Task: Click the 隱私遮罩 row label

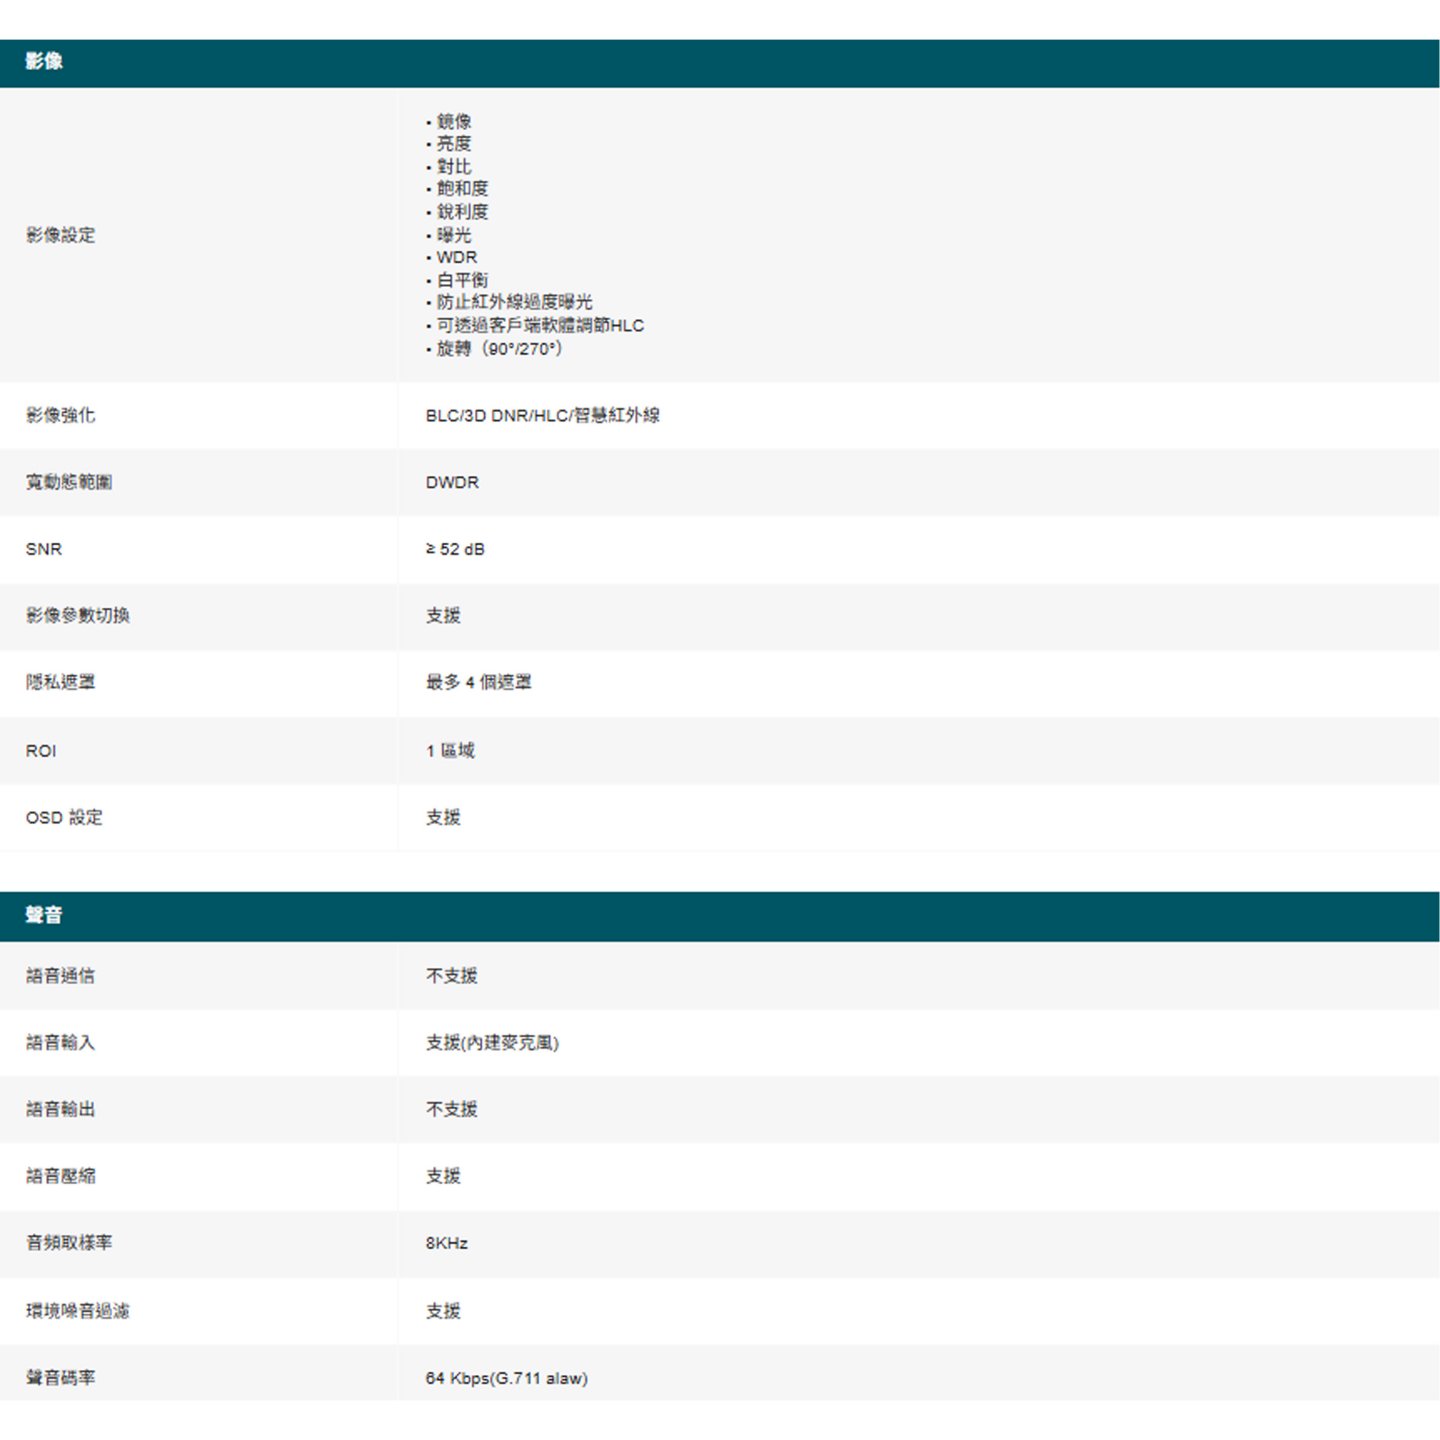Action: (61, 682)
